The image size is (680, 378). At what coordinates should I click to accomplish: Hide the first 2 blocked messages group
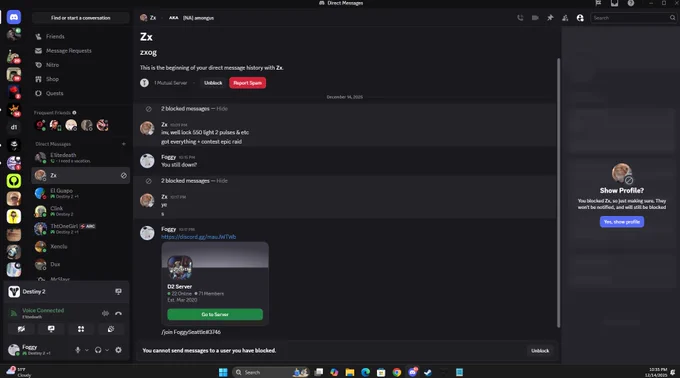(222, 109)
